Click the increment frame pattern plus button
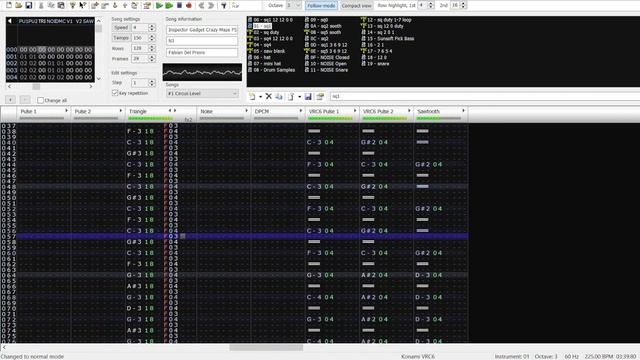Screen dimensions: 640x360 click(x=10, y=100)
